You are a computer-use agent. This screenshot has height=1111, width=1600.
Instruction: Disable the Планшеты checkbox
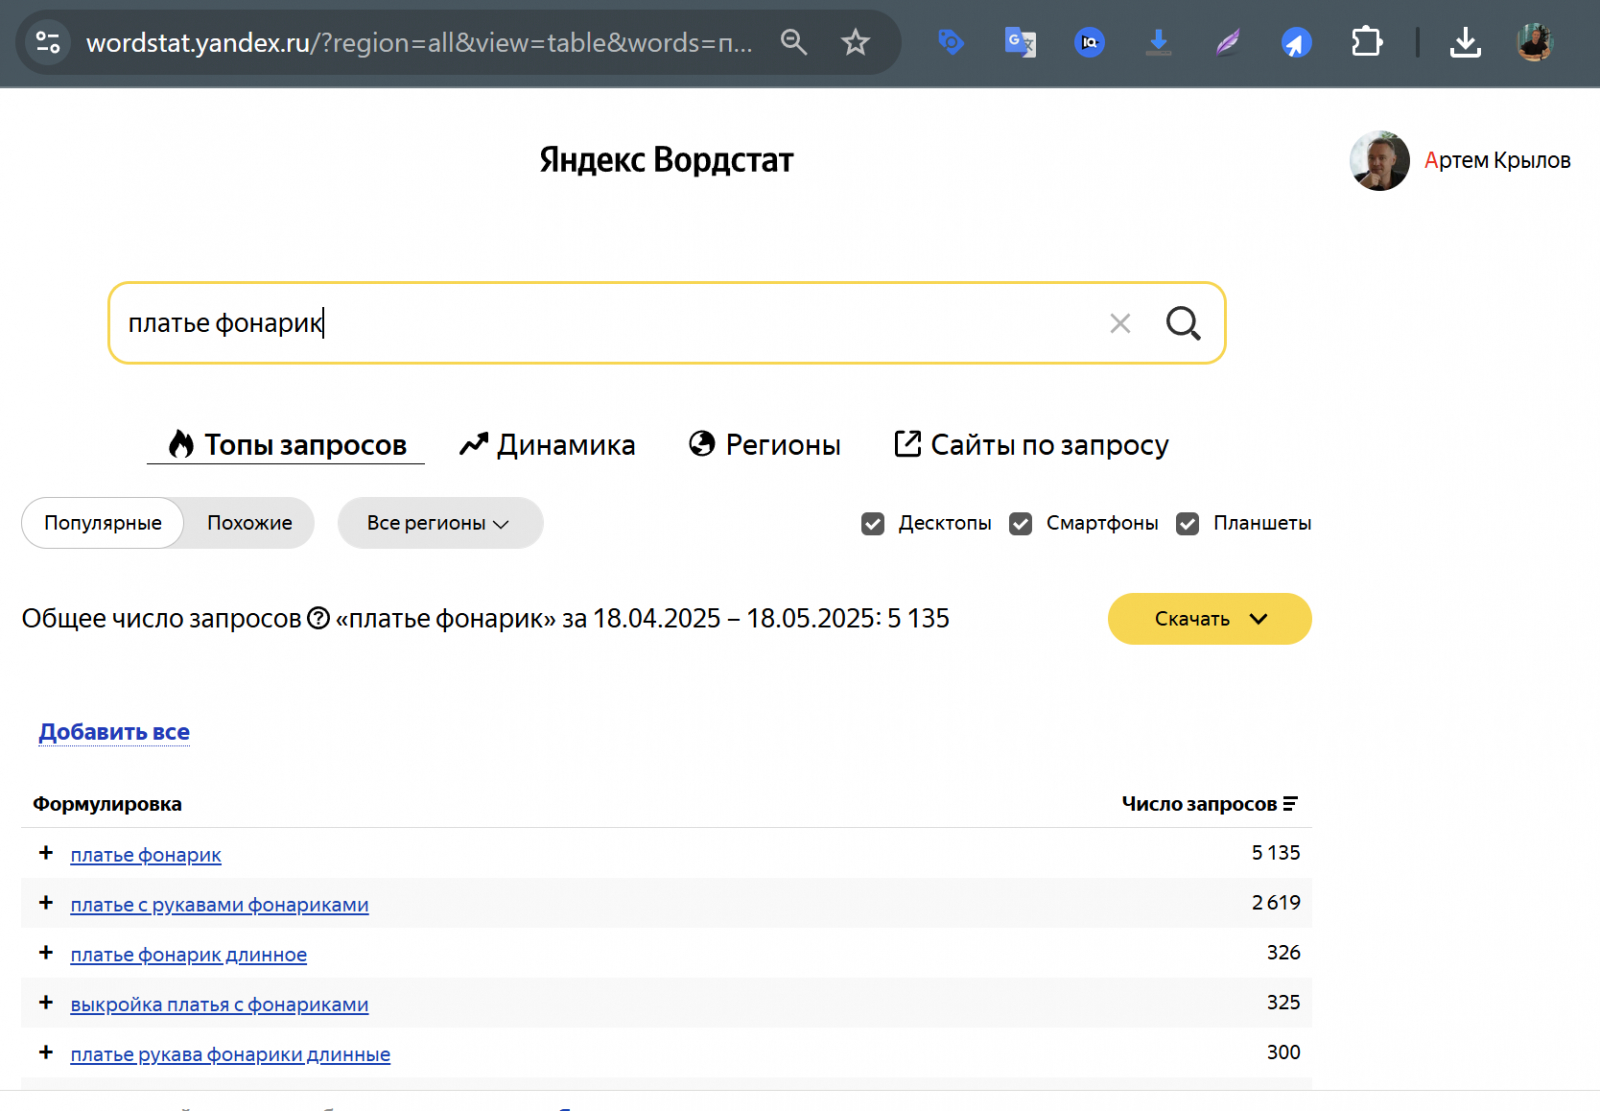click(x=1187, y=524)
